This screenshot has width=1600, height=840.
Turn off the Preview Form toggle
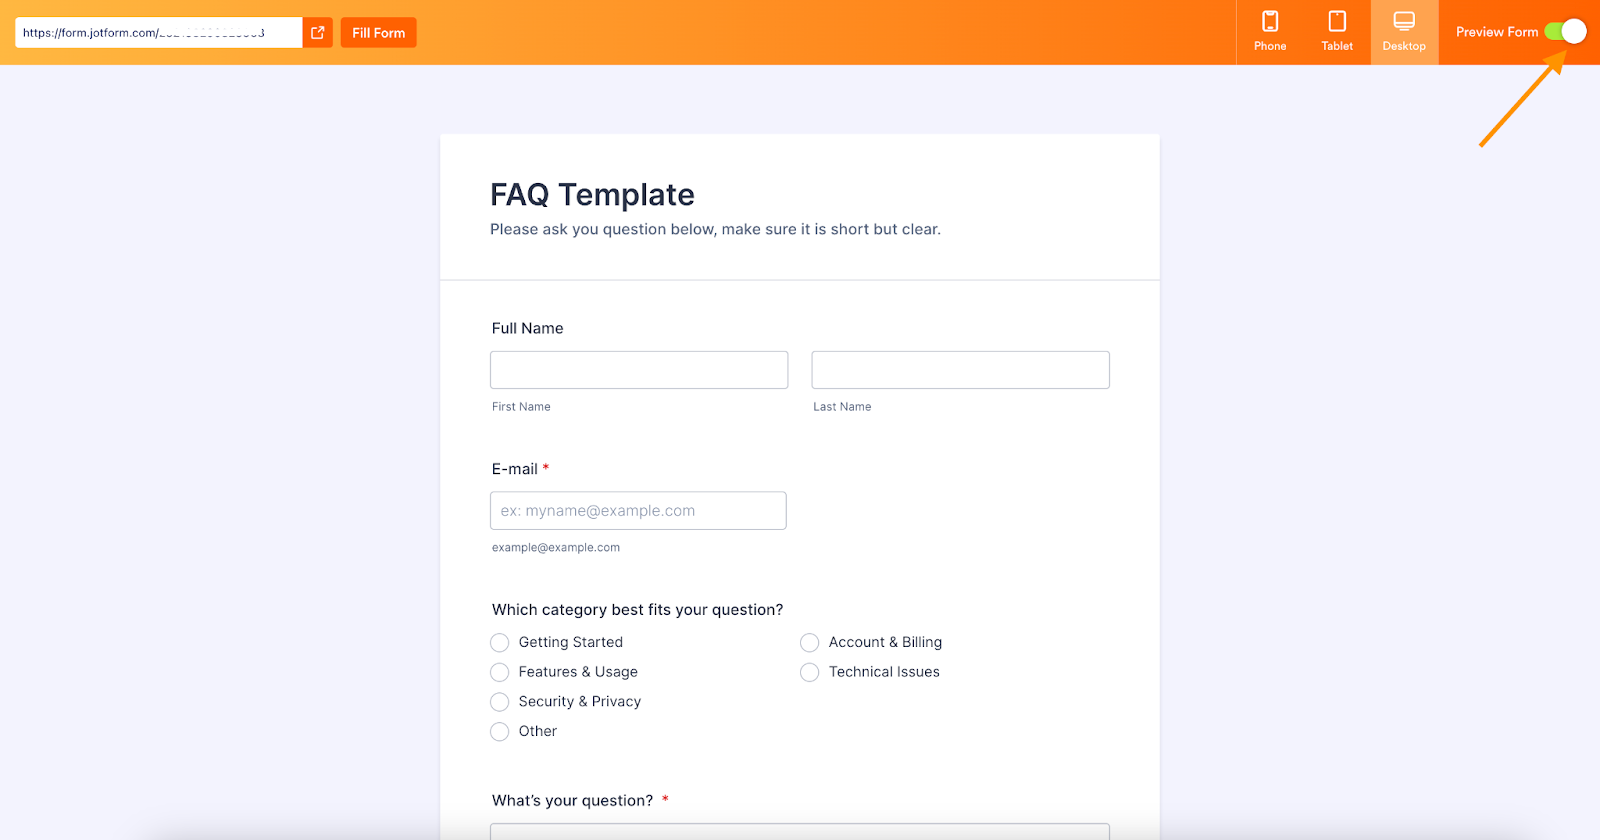click(x=1565, y=32)
